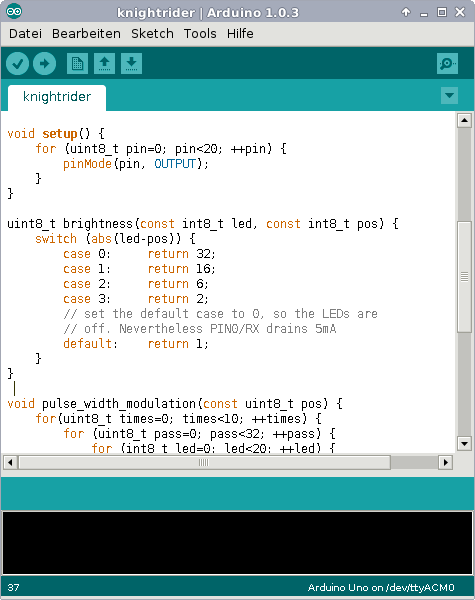Open the Serial Monitor magnifier icon

[447, 64]
